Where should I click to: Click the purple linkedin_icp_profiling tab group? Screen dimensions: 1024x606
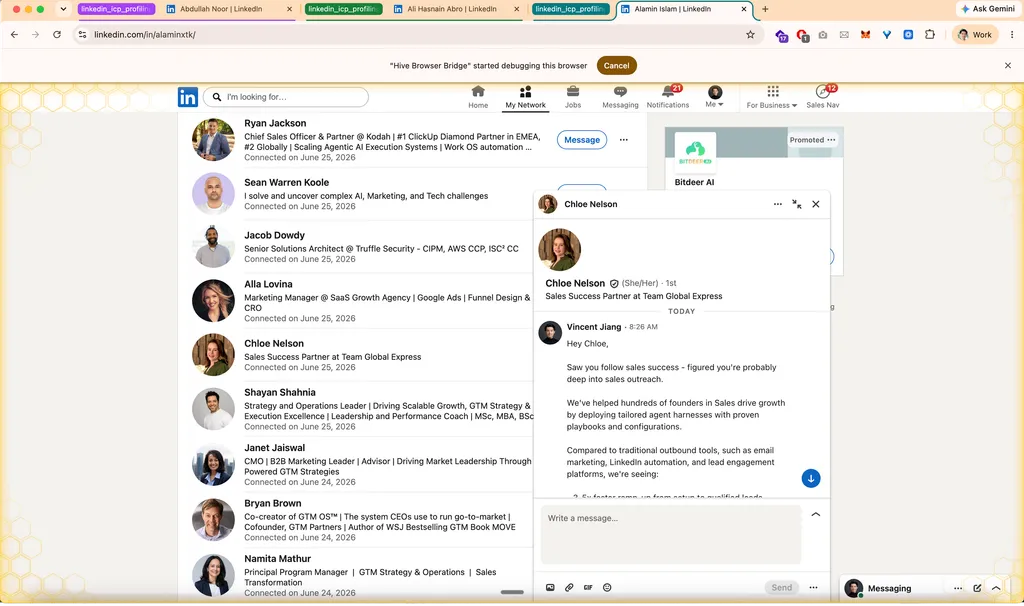pos(116,9)
